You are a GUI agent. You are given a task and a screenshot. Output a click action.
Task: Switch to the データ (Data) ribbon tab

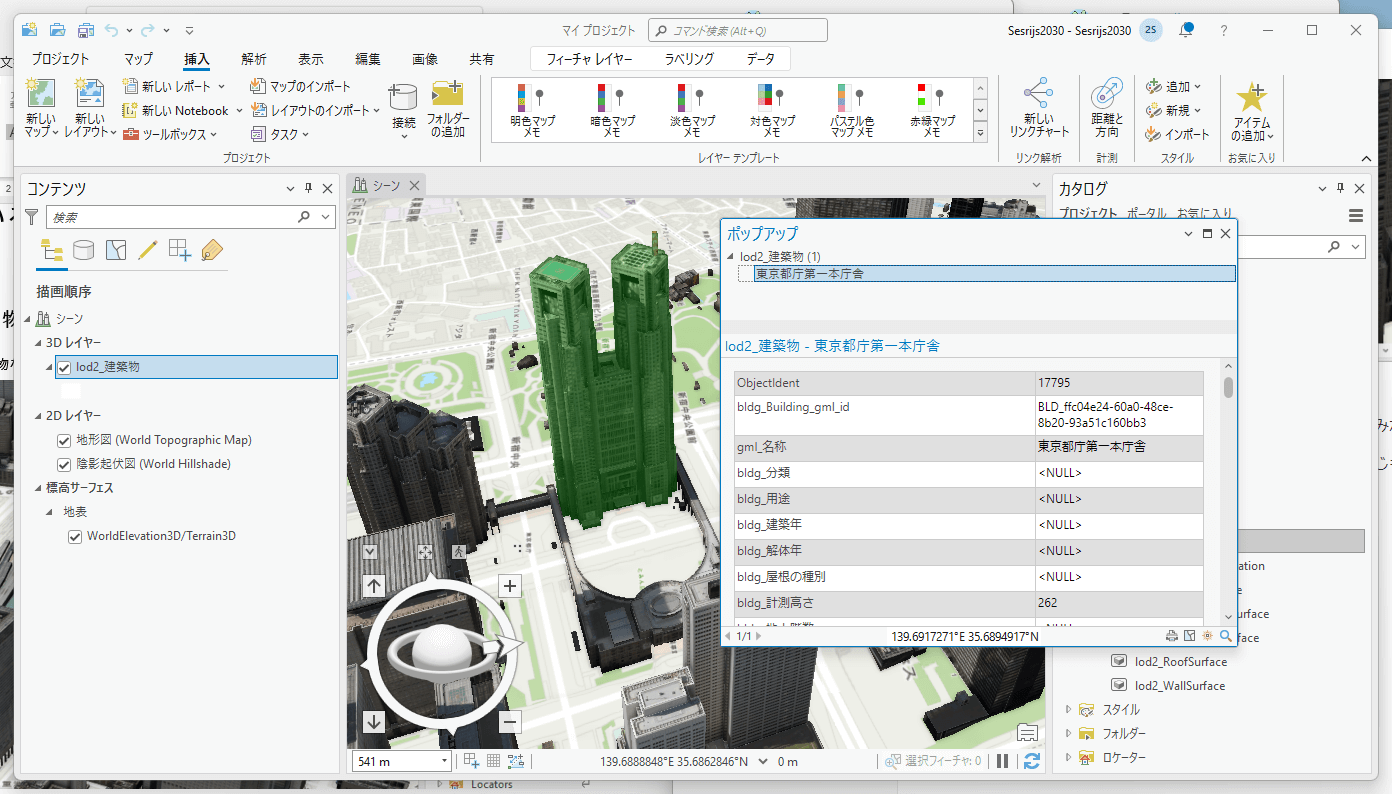pyautogui.click(x=760, y=59)
